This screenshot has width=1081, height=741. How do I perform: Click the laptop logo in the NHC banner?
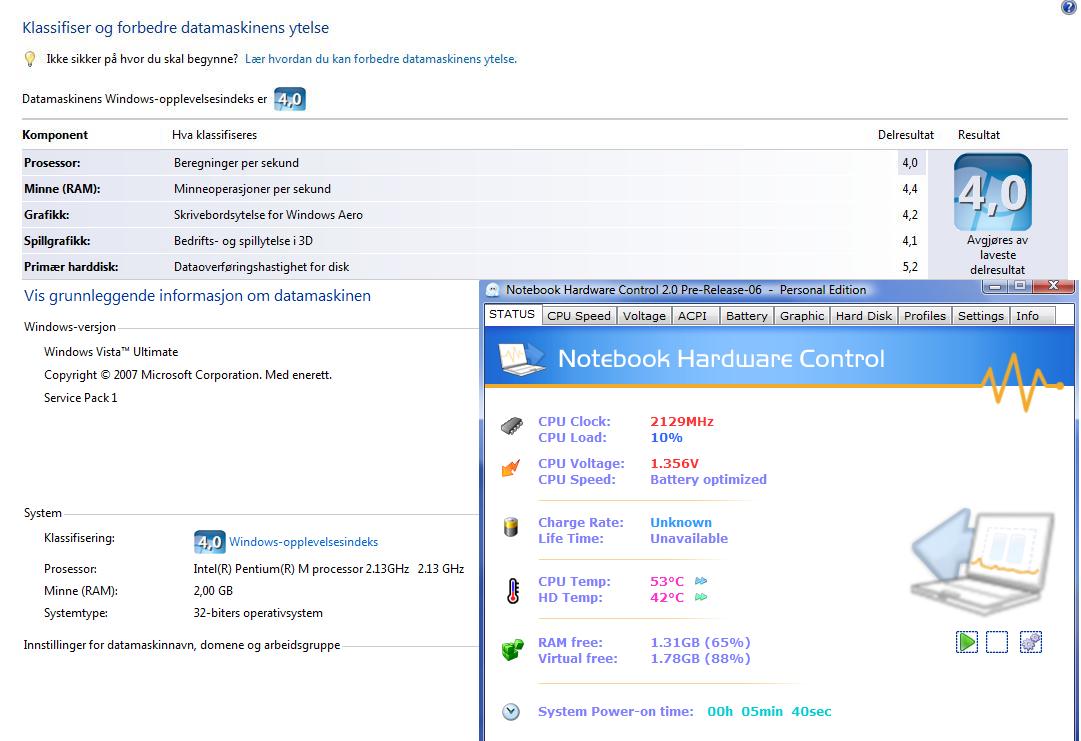[x=521, y=359]
